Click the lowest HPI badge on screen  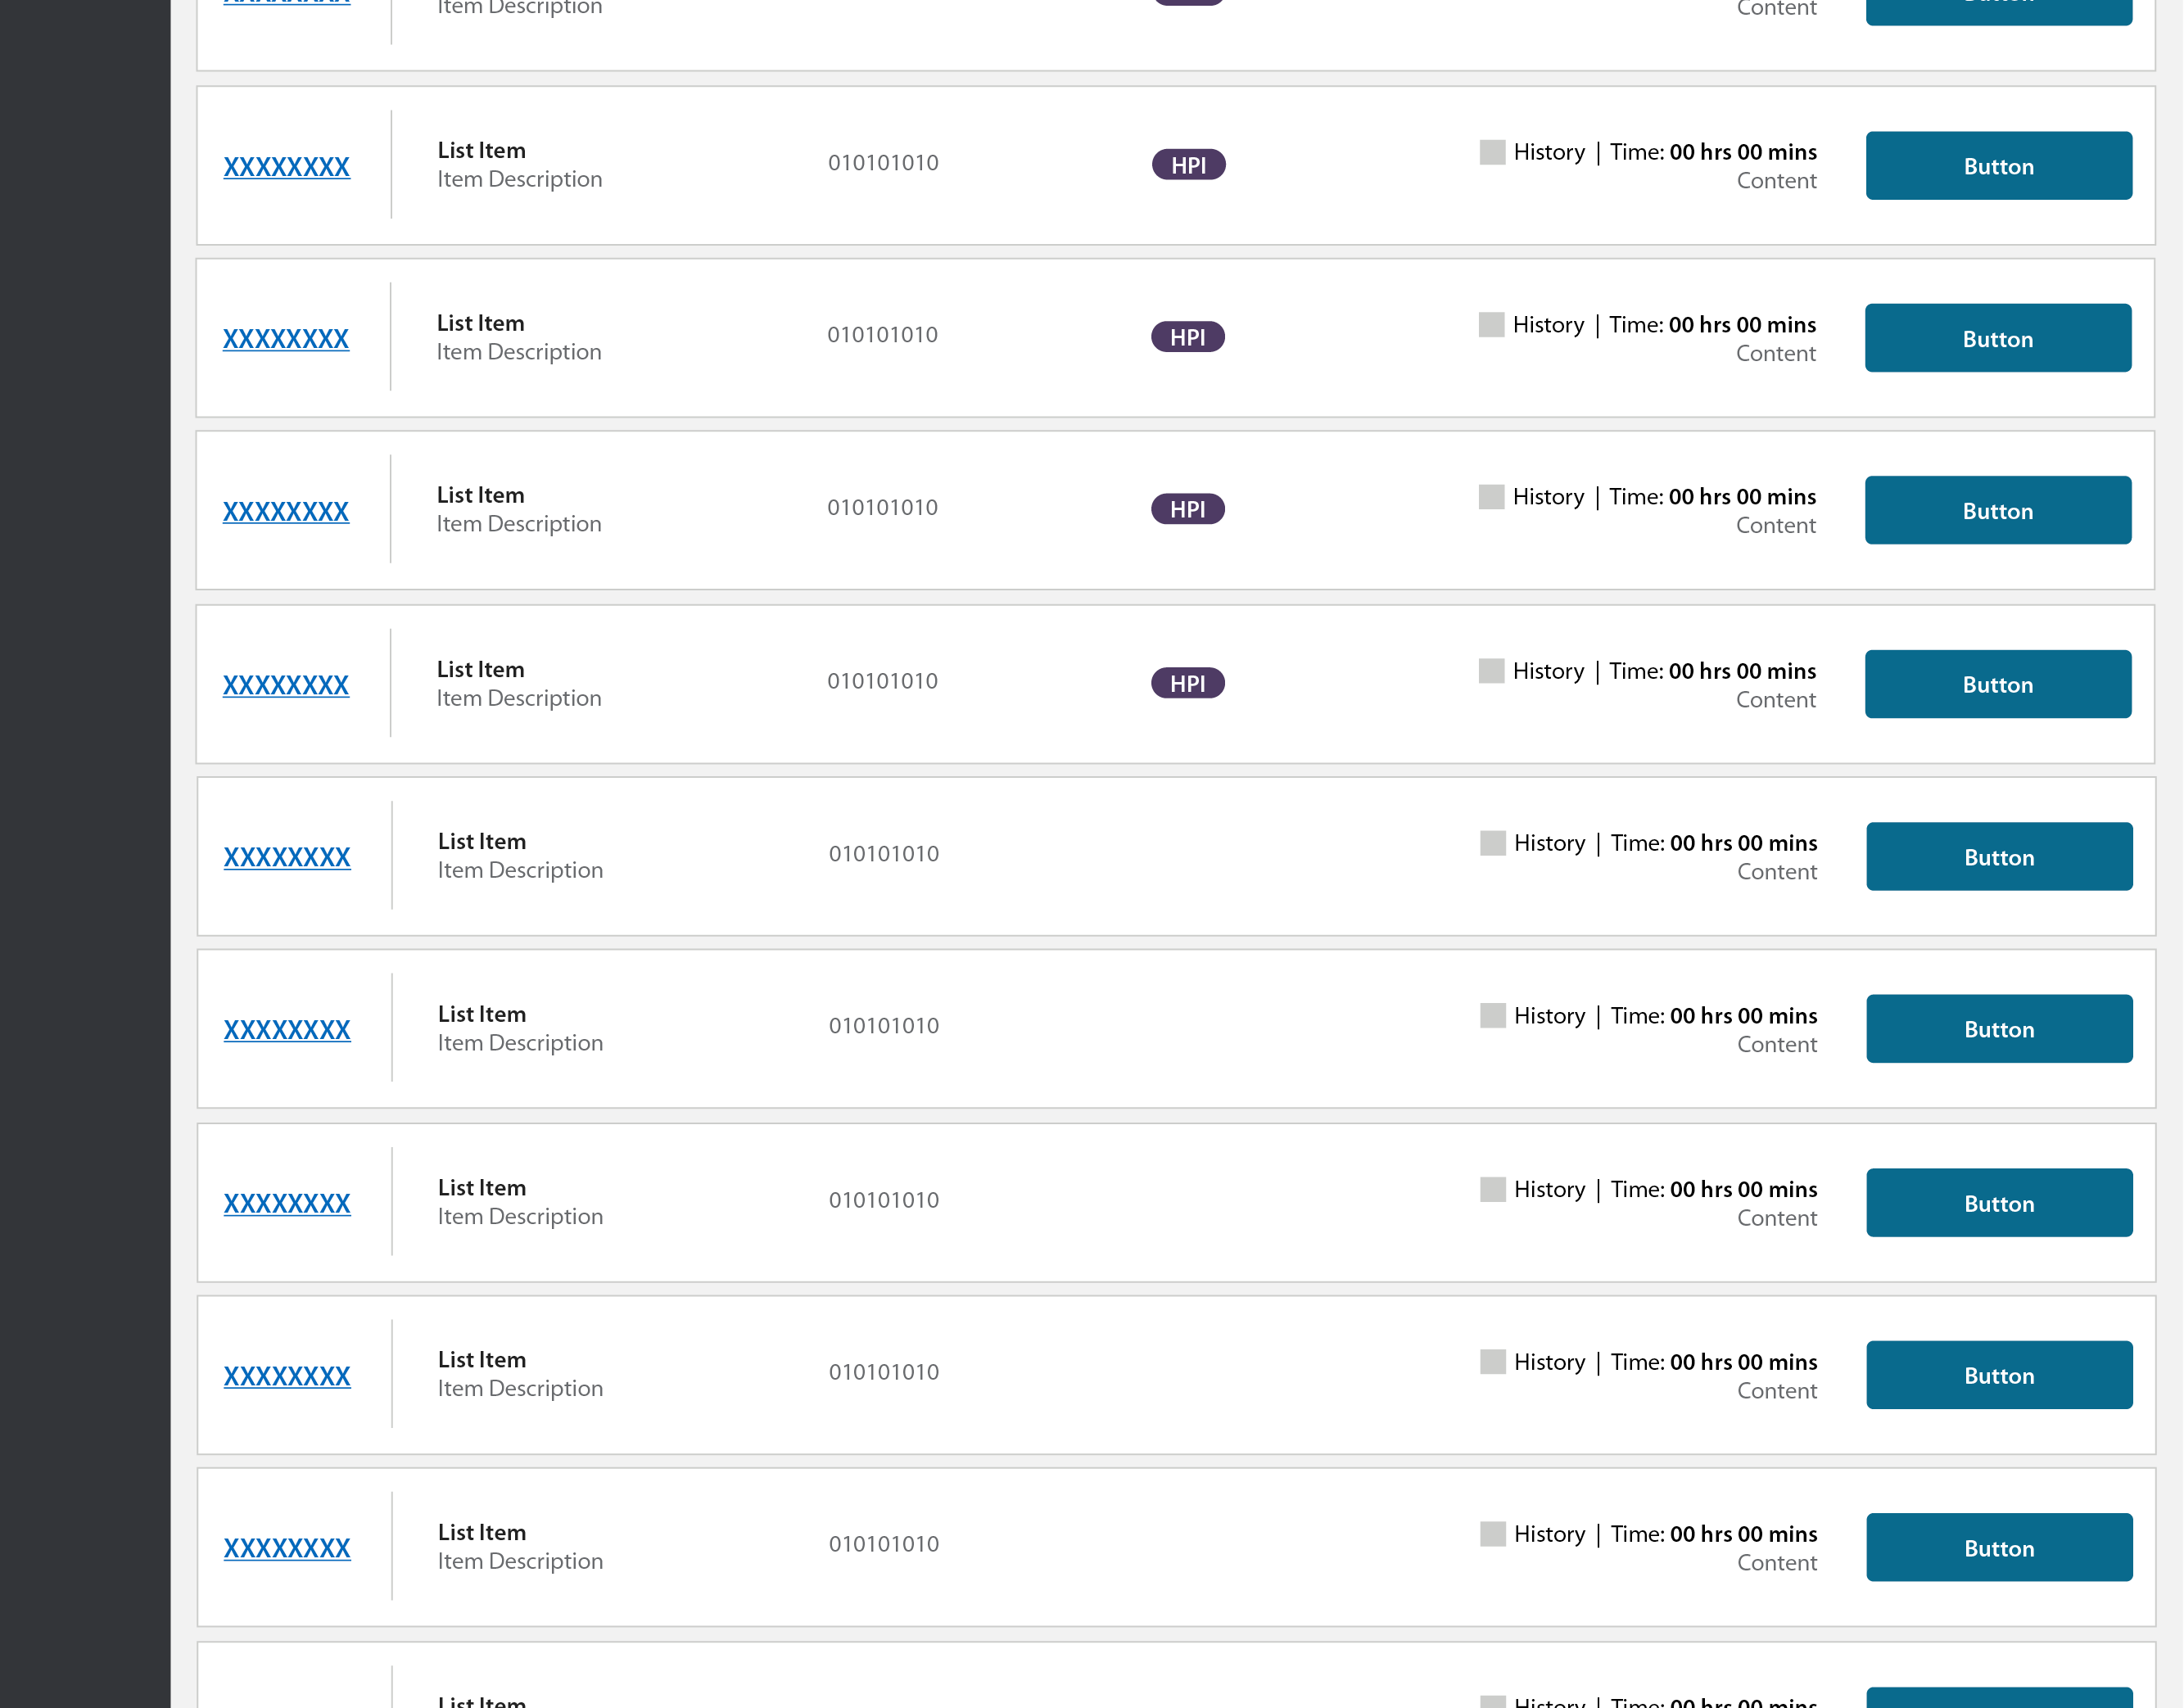pos(1187,683)
